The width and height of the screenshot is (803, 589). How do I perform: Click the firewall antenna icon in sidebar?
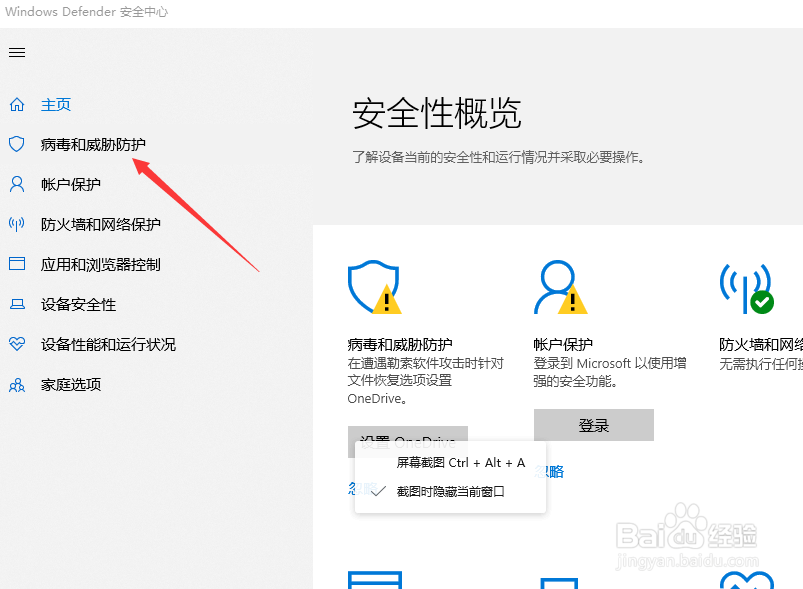pyautogui.click(x=17, y=224)
